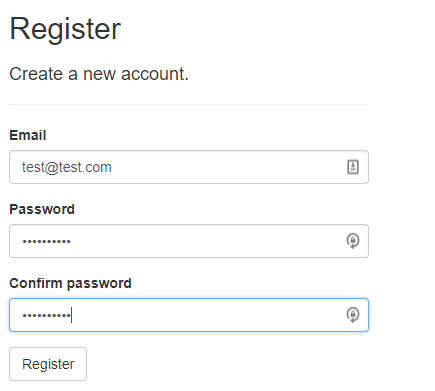The image size is (435, 391).
Task: Select the Confirm password label
Action: point(70,283)
